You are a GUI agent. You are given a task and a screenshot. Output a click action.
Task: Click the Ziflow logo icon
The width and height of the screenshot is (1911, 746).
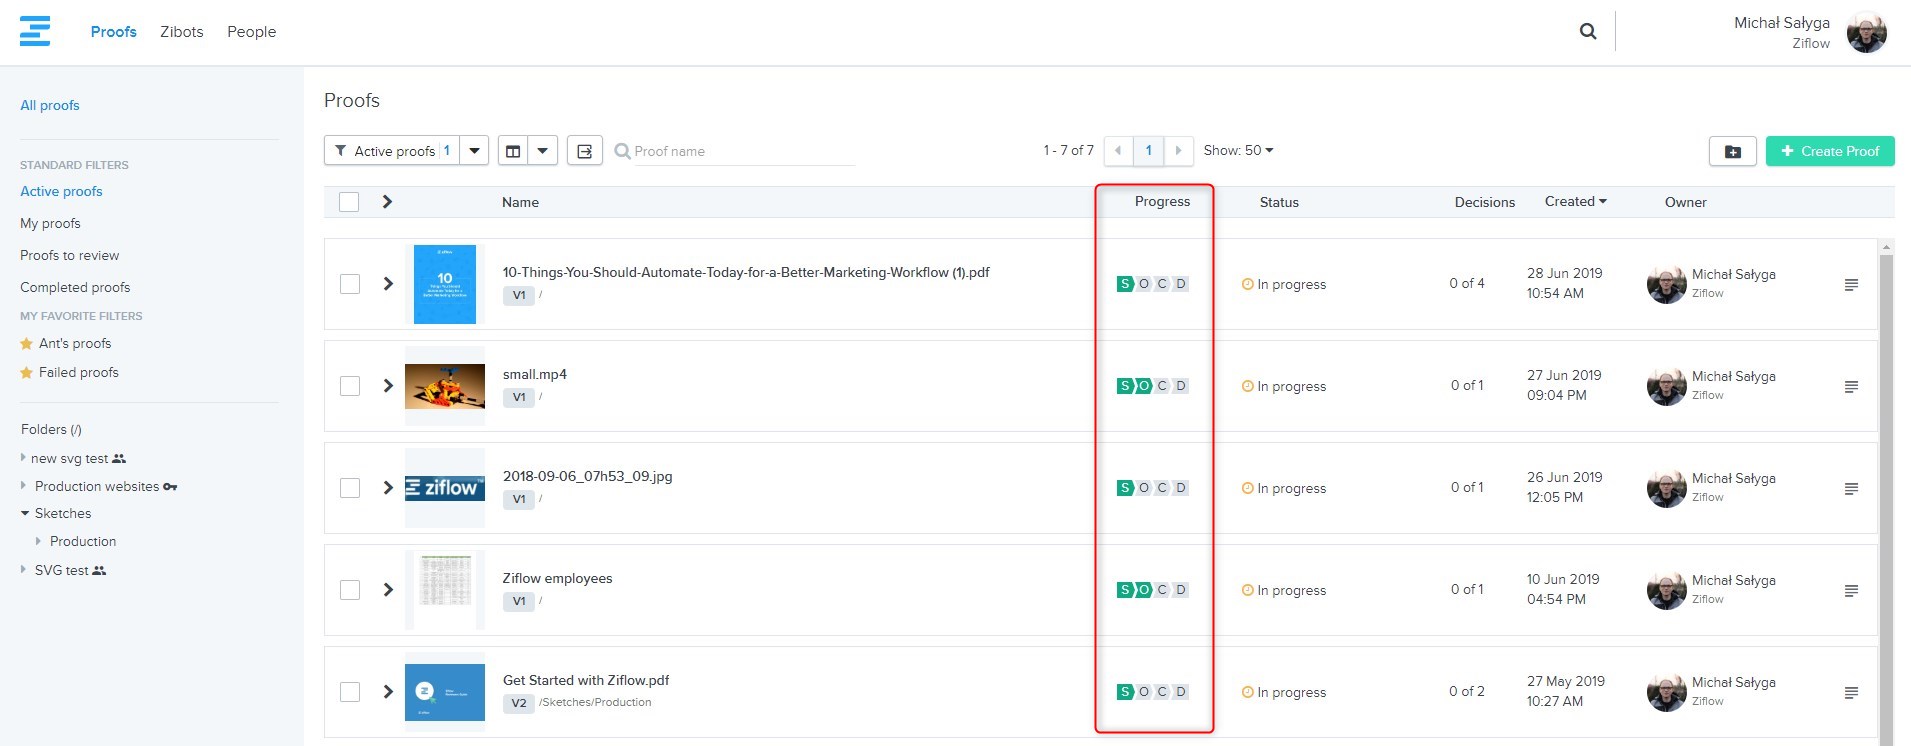pos(35,31)
